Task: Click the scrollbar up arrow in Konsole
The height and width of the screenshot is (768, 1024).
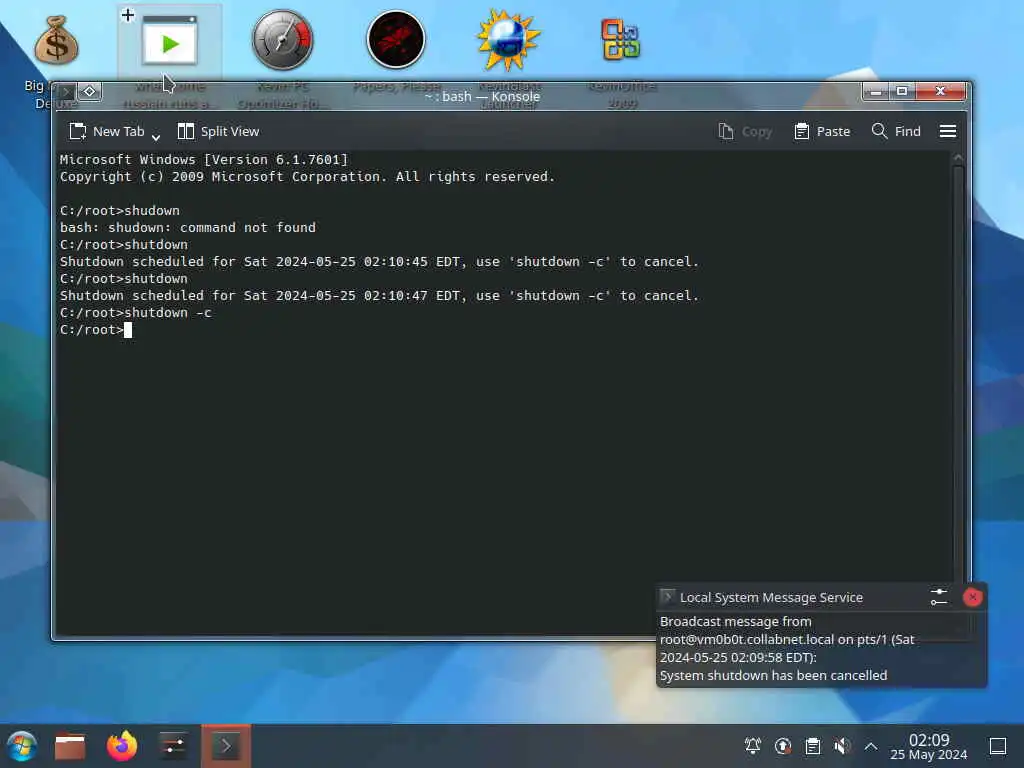Action: (x=958, y=157)
